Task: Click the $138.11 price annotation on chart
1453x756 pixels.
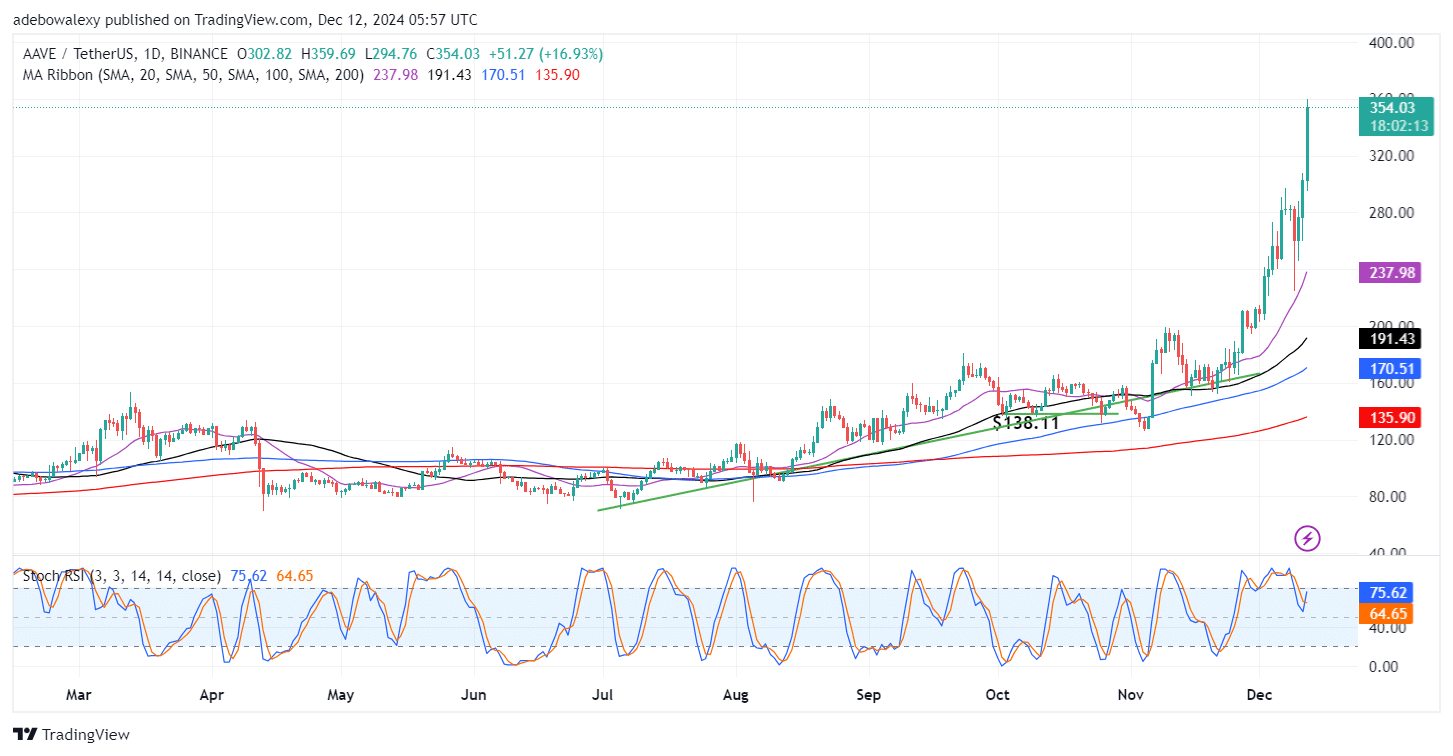Action: point(1025,422)
